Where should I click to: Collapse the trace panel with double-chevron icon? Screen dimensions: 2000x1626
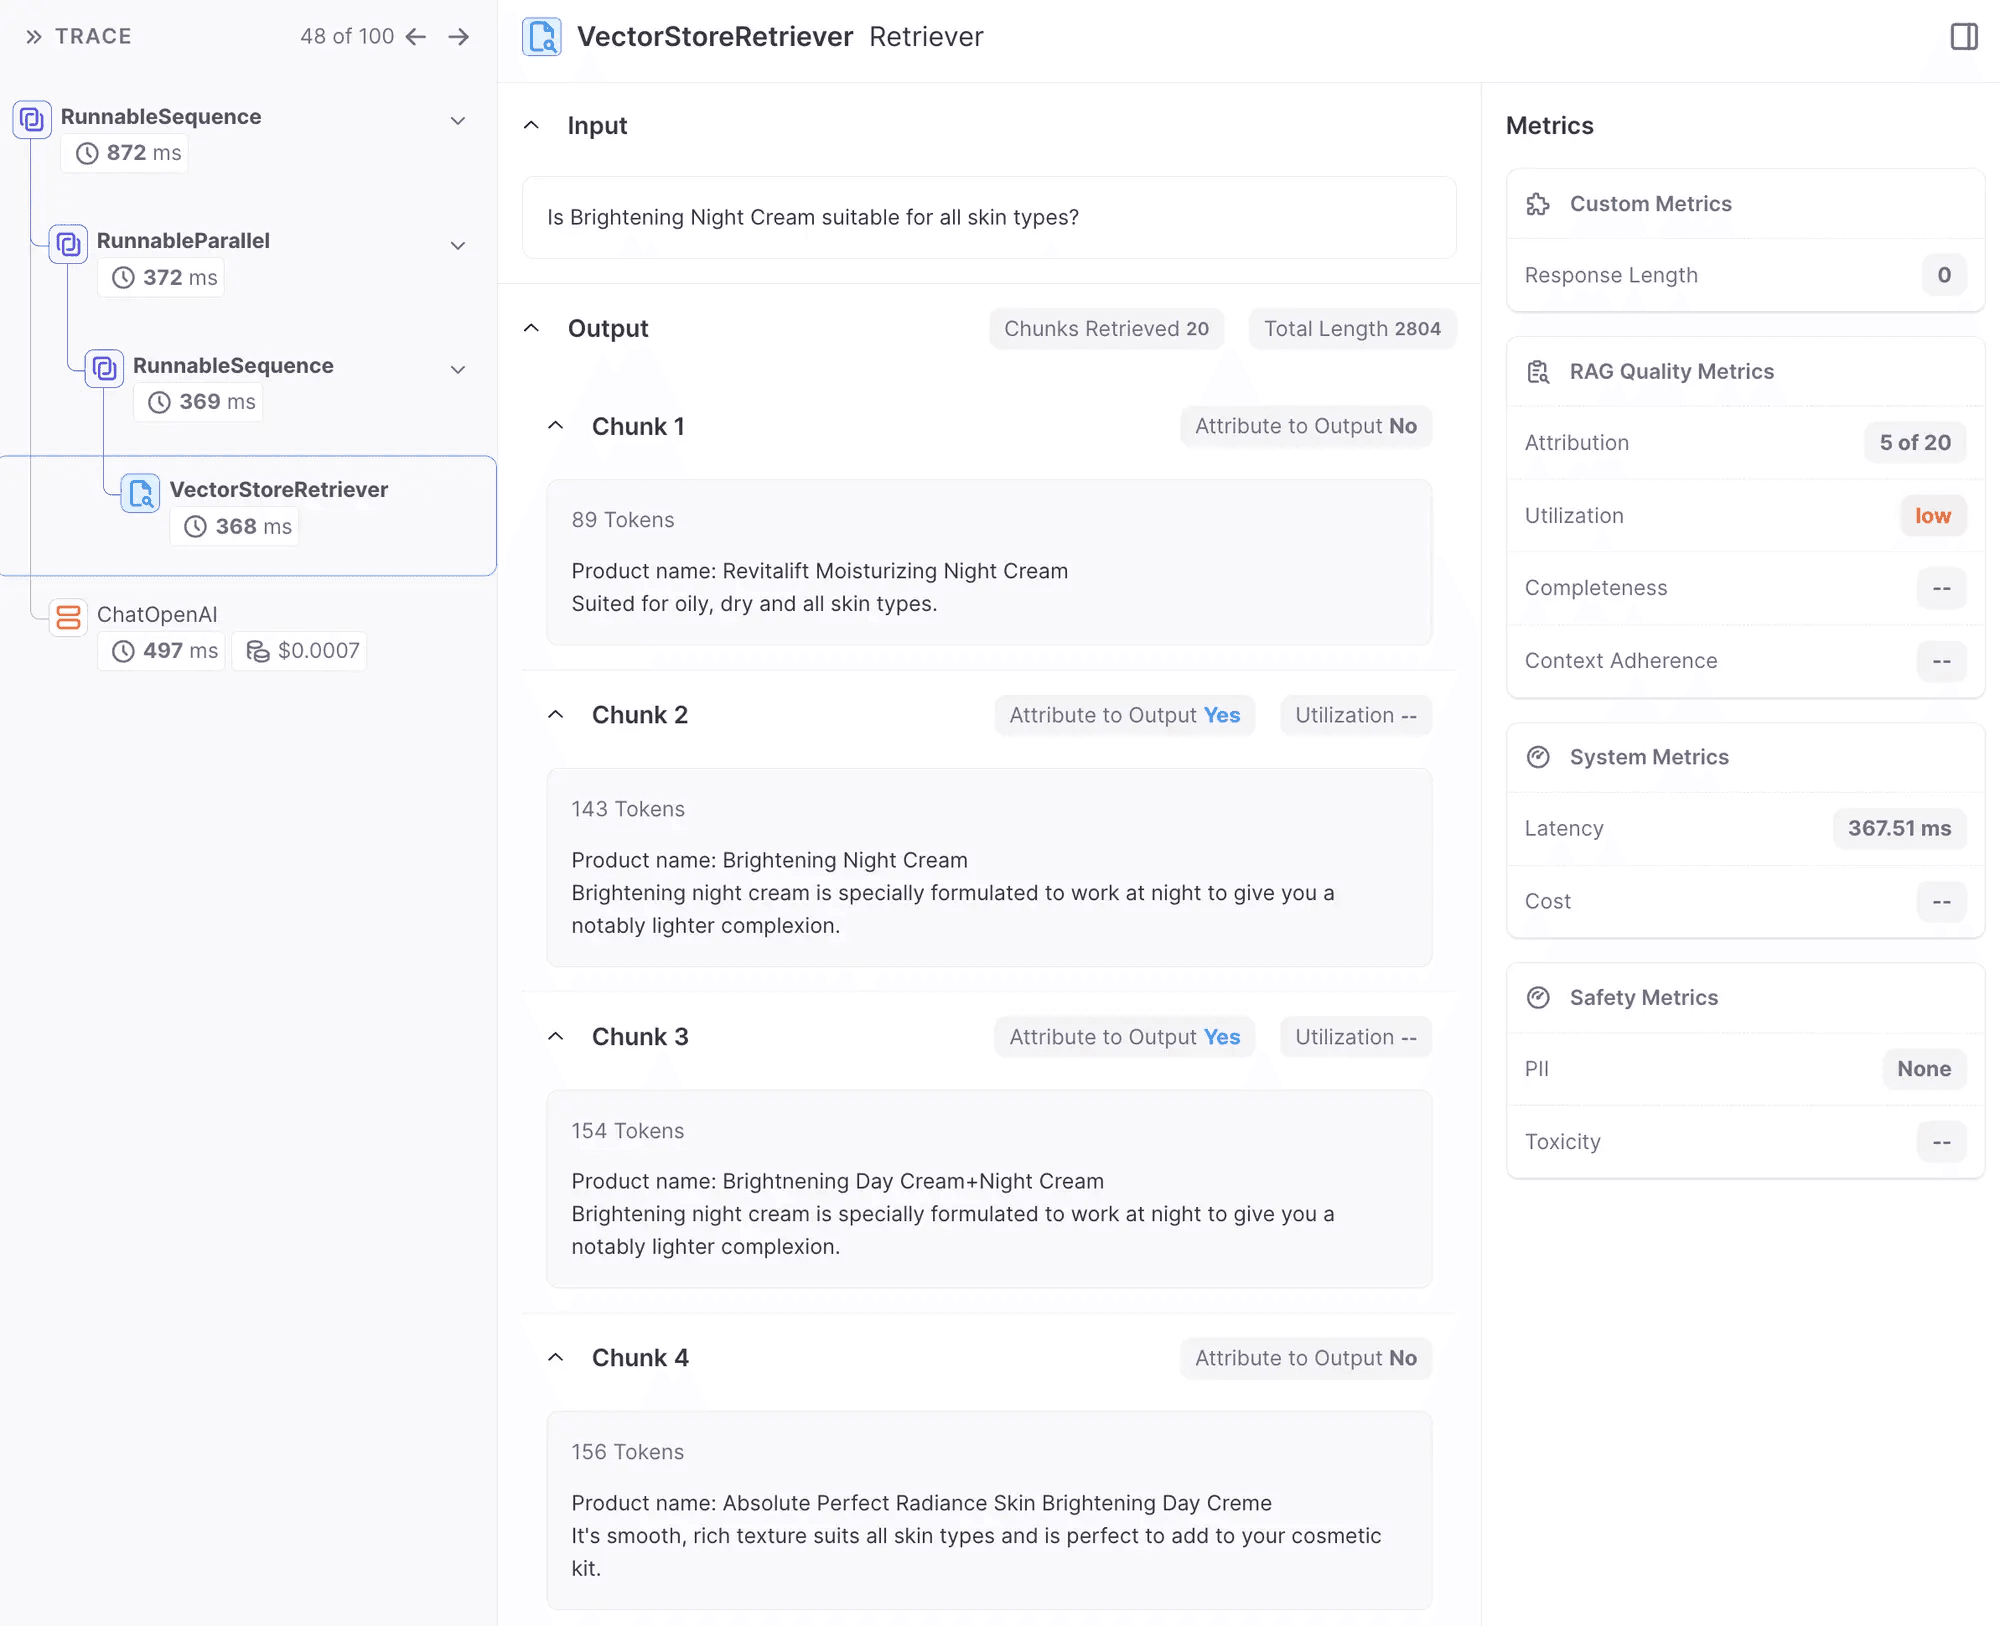(34, 37)
